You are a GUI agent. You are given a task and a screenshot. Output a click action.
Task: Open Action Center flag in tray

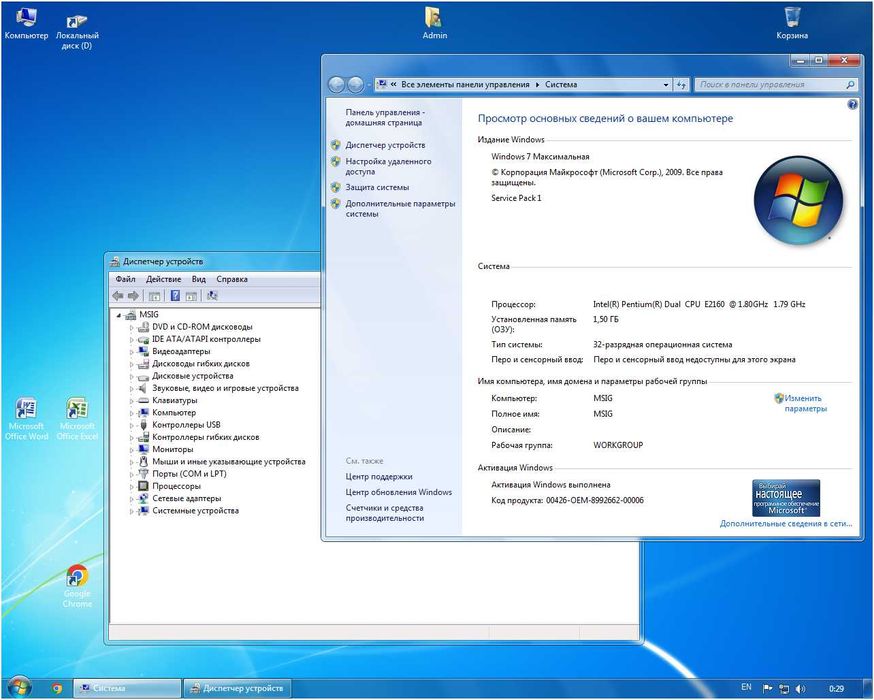pyautogui.click(x=768, y=689)
